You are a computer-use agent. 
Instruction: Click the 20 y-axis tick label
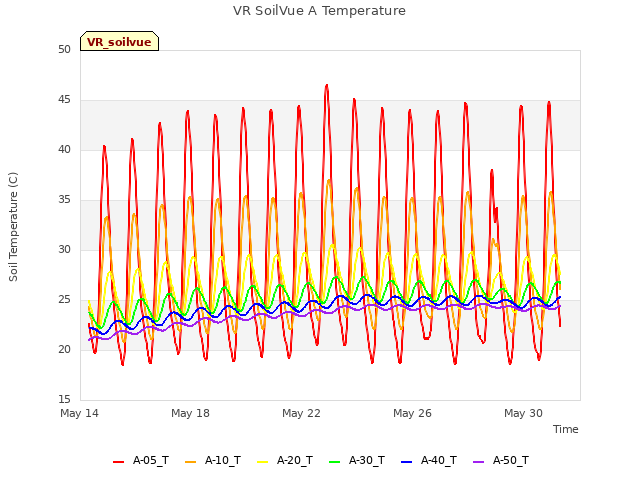[x=64, y=349]
